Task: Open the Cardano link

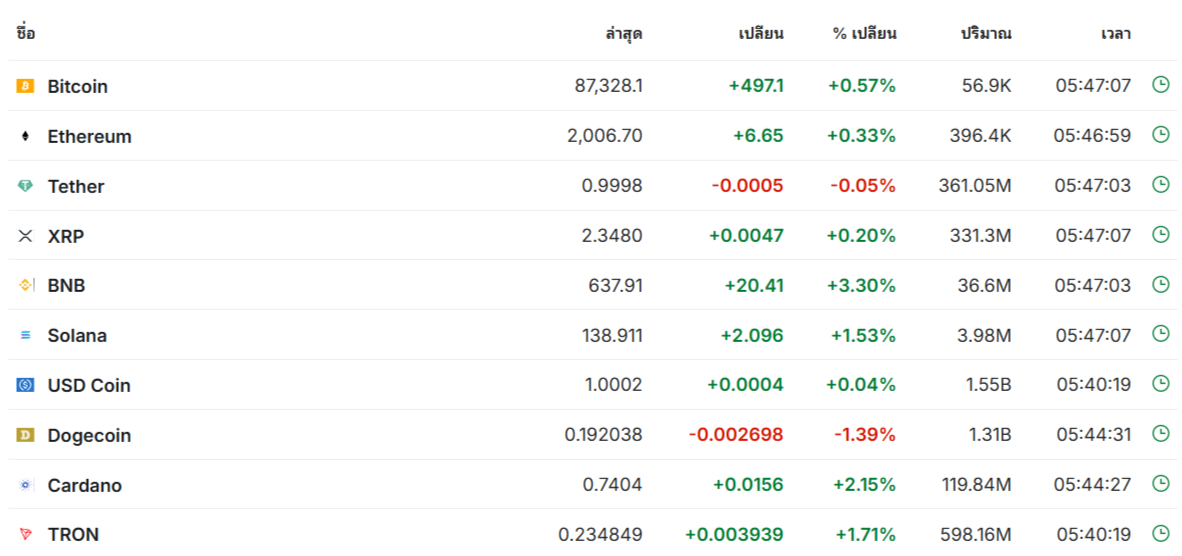Action: 84,486
